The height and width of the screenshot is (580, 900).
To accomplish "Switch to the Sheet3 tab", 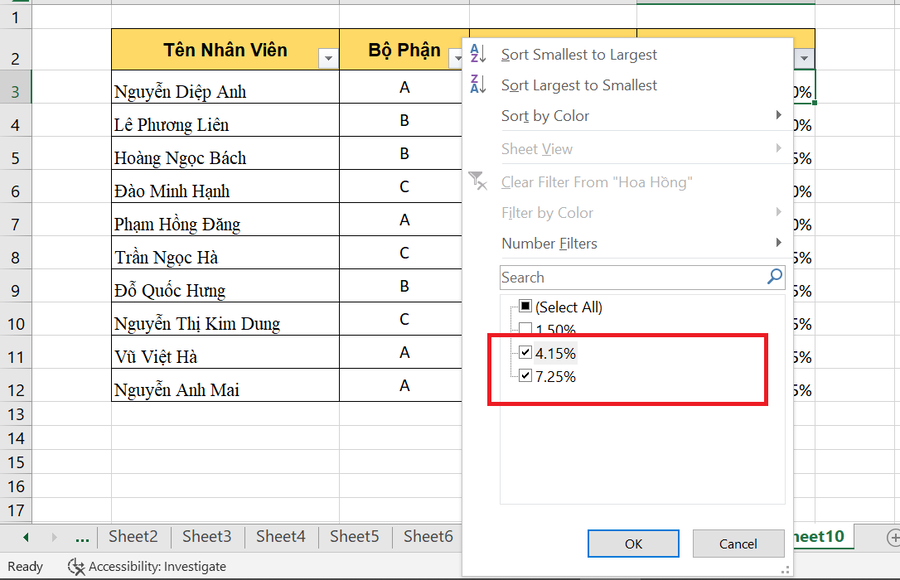I will [207, 536].
